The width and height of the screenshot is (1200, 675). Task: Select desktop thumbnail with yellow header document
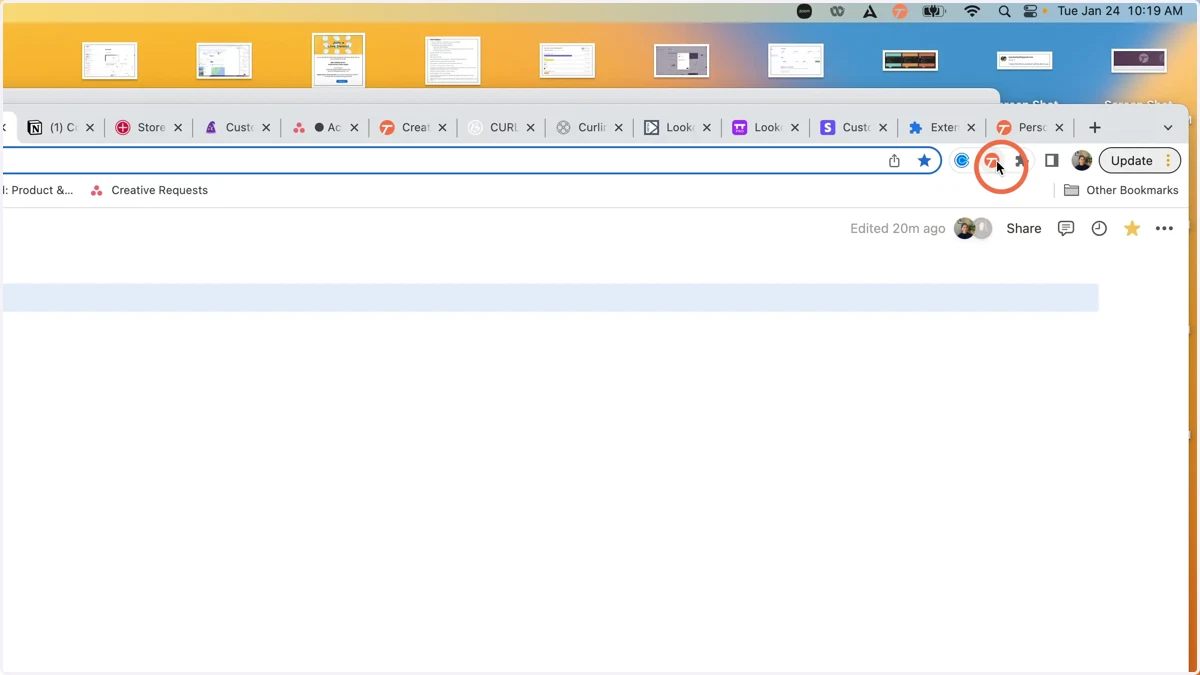[339, 60]
